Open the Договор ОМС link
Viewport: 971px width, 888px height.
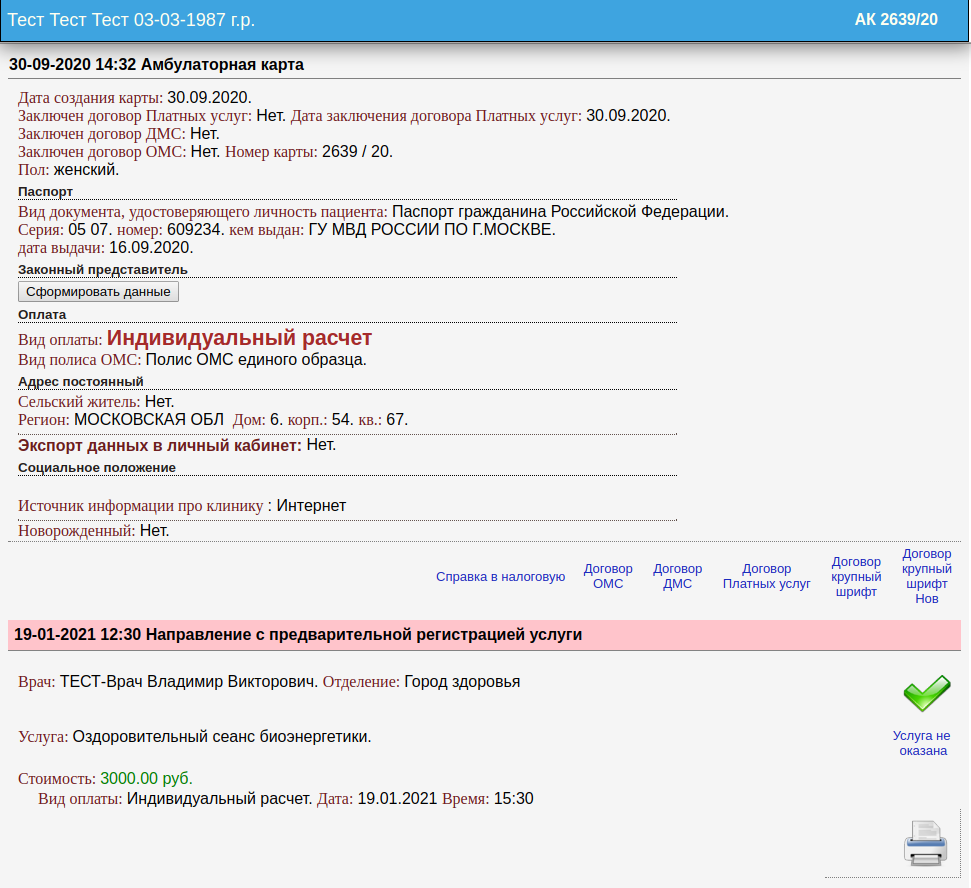tap(608, 576)
